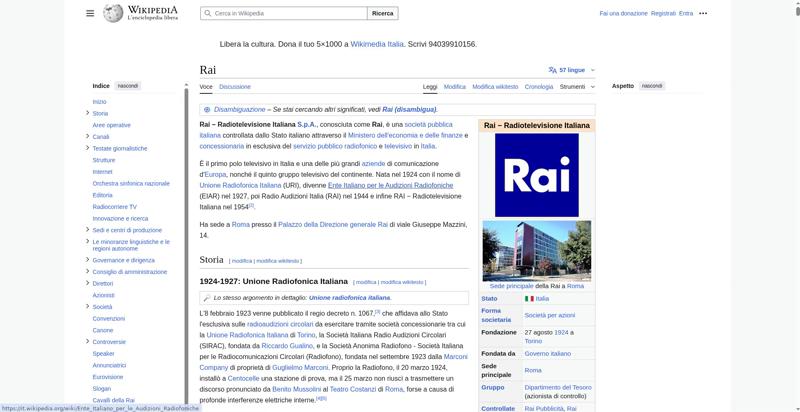Open the main menu hamburger icon
800x412 pixels.
(x=90, y=13)
